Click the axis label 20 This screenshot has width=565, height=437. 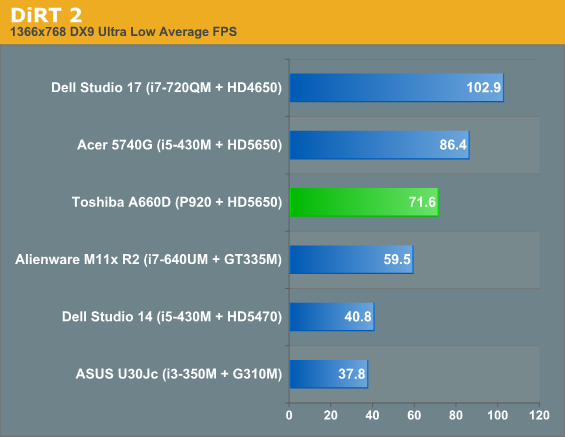point(330,415)
